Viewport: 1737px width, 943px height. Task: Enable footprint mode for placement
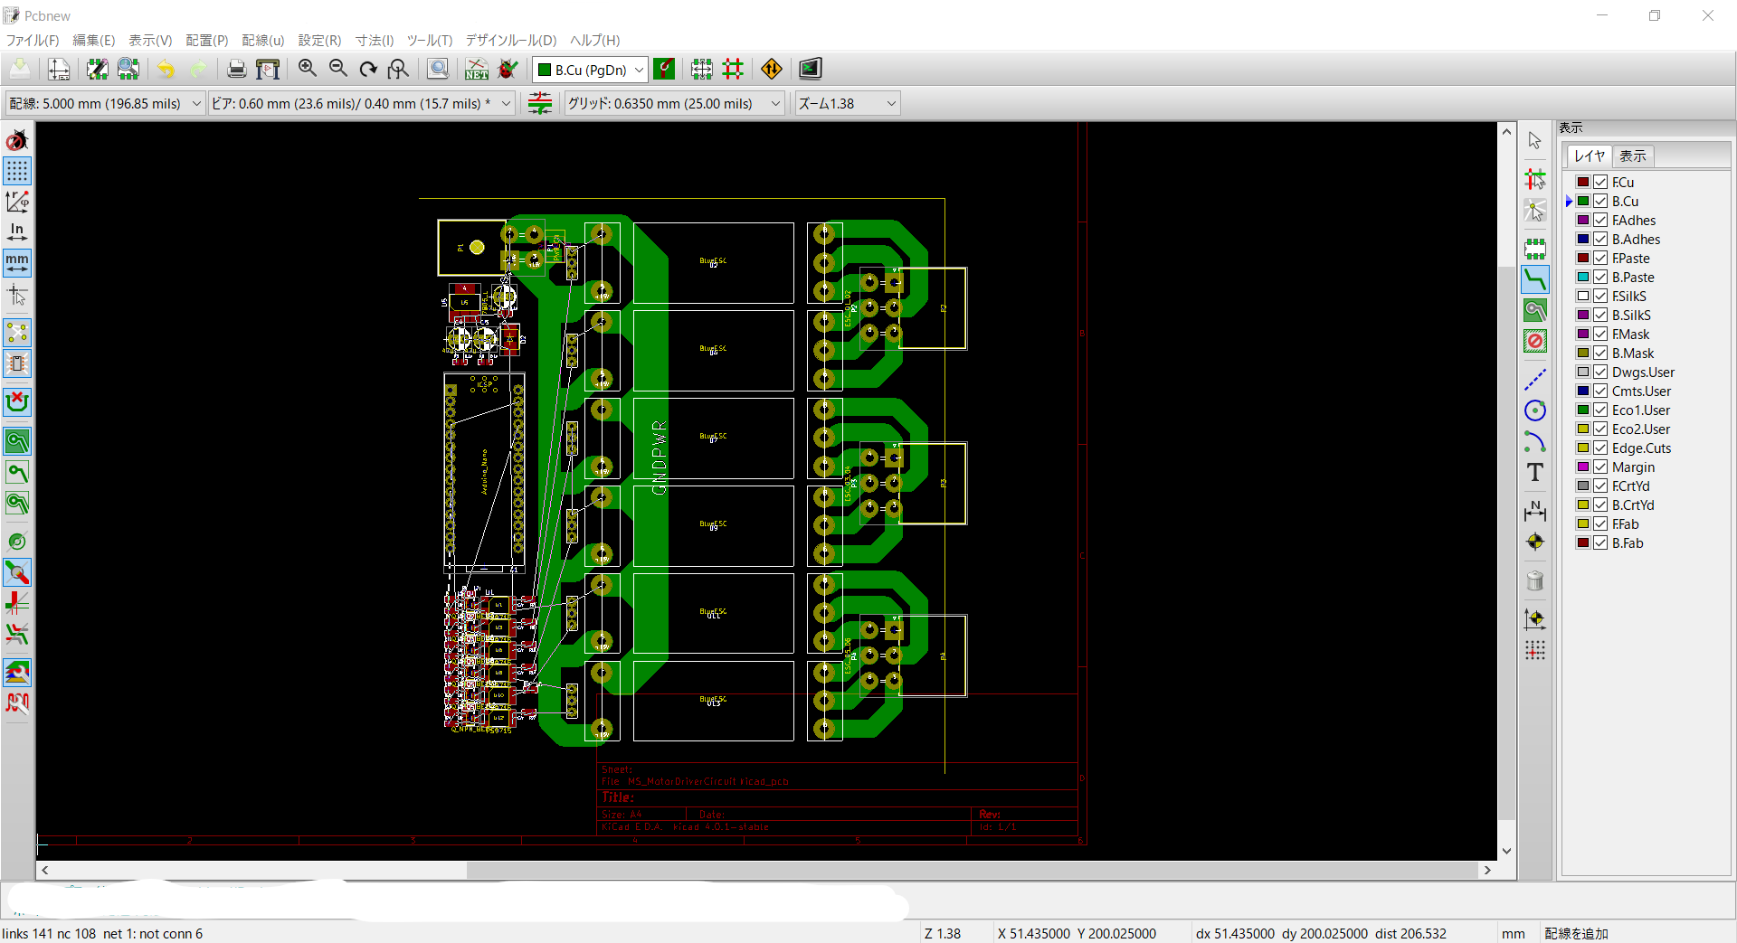tap(702, 69)
